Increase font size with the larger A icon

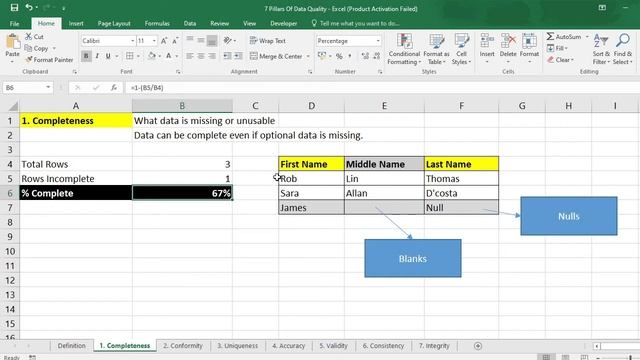[x=164, y=41]
